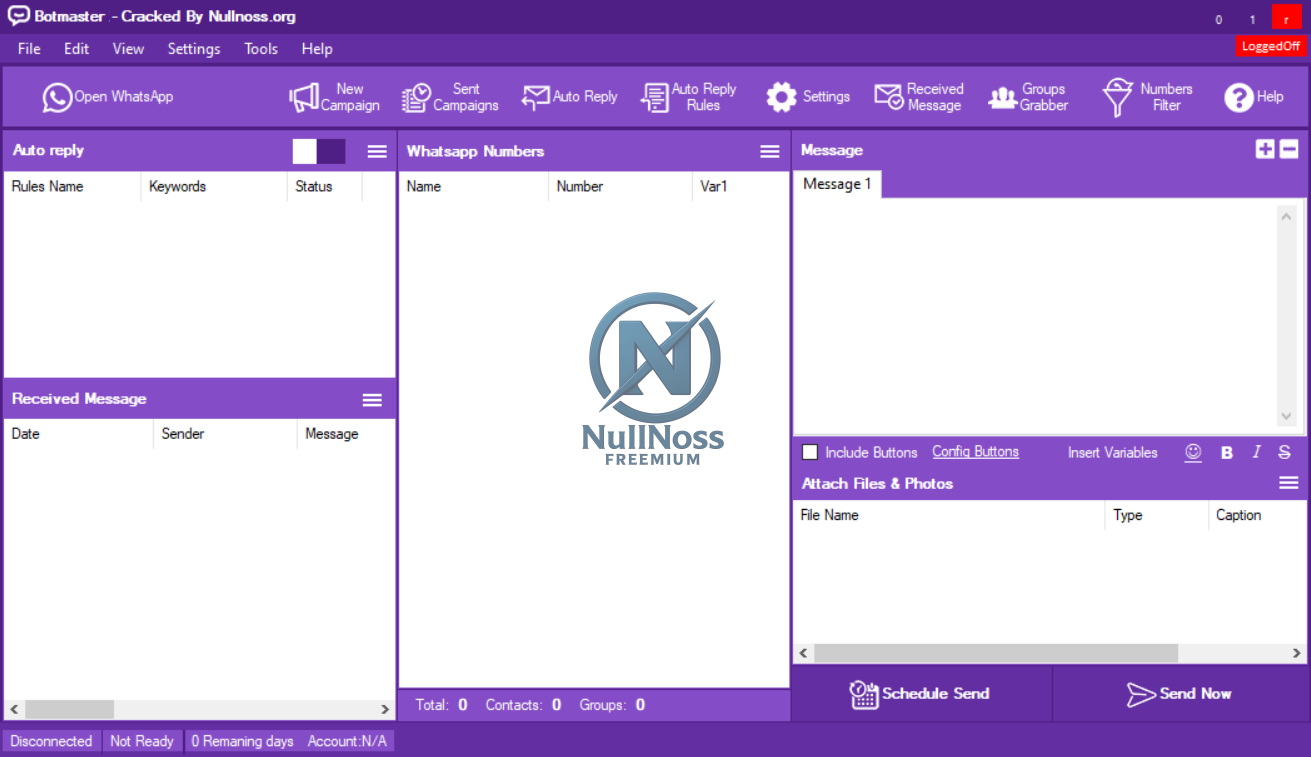Image resolution: width=1311 pixels, height=757 pixels.
Task: Open WhatsApp from the toolbar
Action: [108, 97]
